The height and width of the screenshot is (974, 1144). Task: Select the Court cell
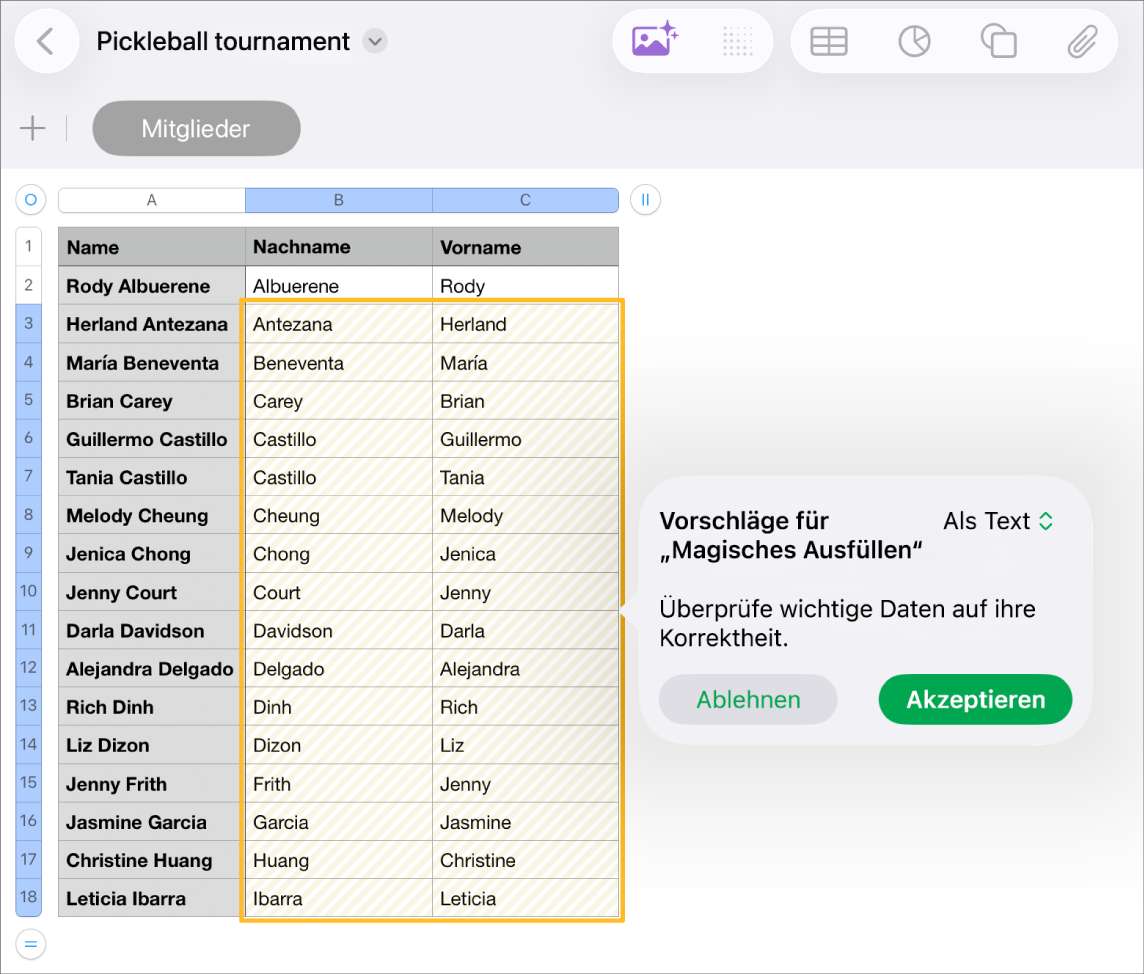[339, 592]
